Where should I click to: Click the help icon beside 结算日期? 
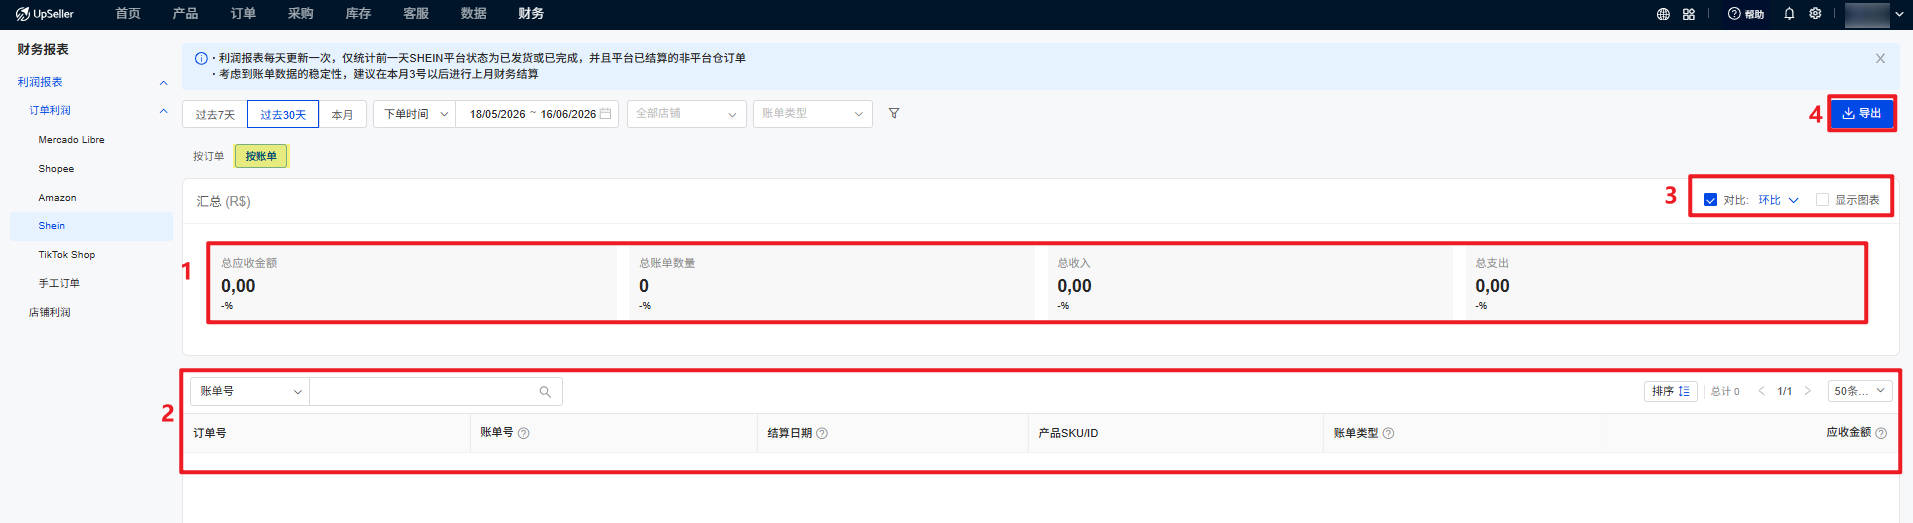click(x=822, y=433)
